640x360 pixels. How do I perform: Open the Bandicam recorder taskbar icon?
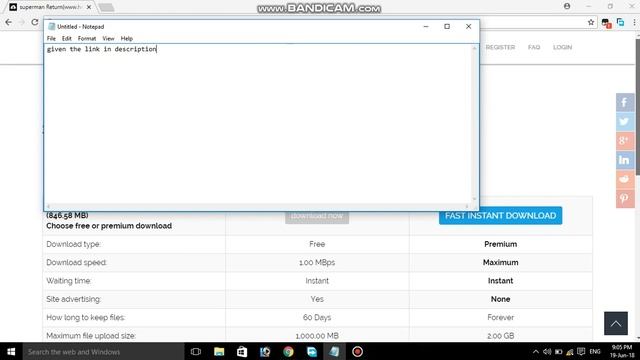click(x=357, y=351)
